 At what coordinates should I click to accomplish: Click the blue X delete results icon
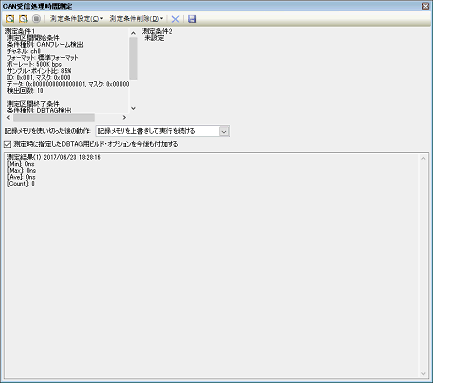click(175, 19)
